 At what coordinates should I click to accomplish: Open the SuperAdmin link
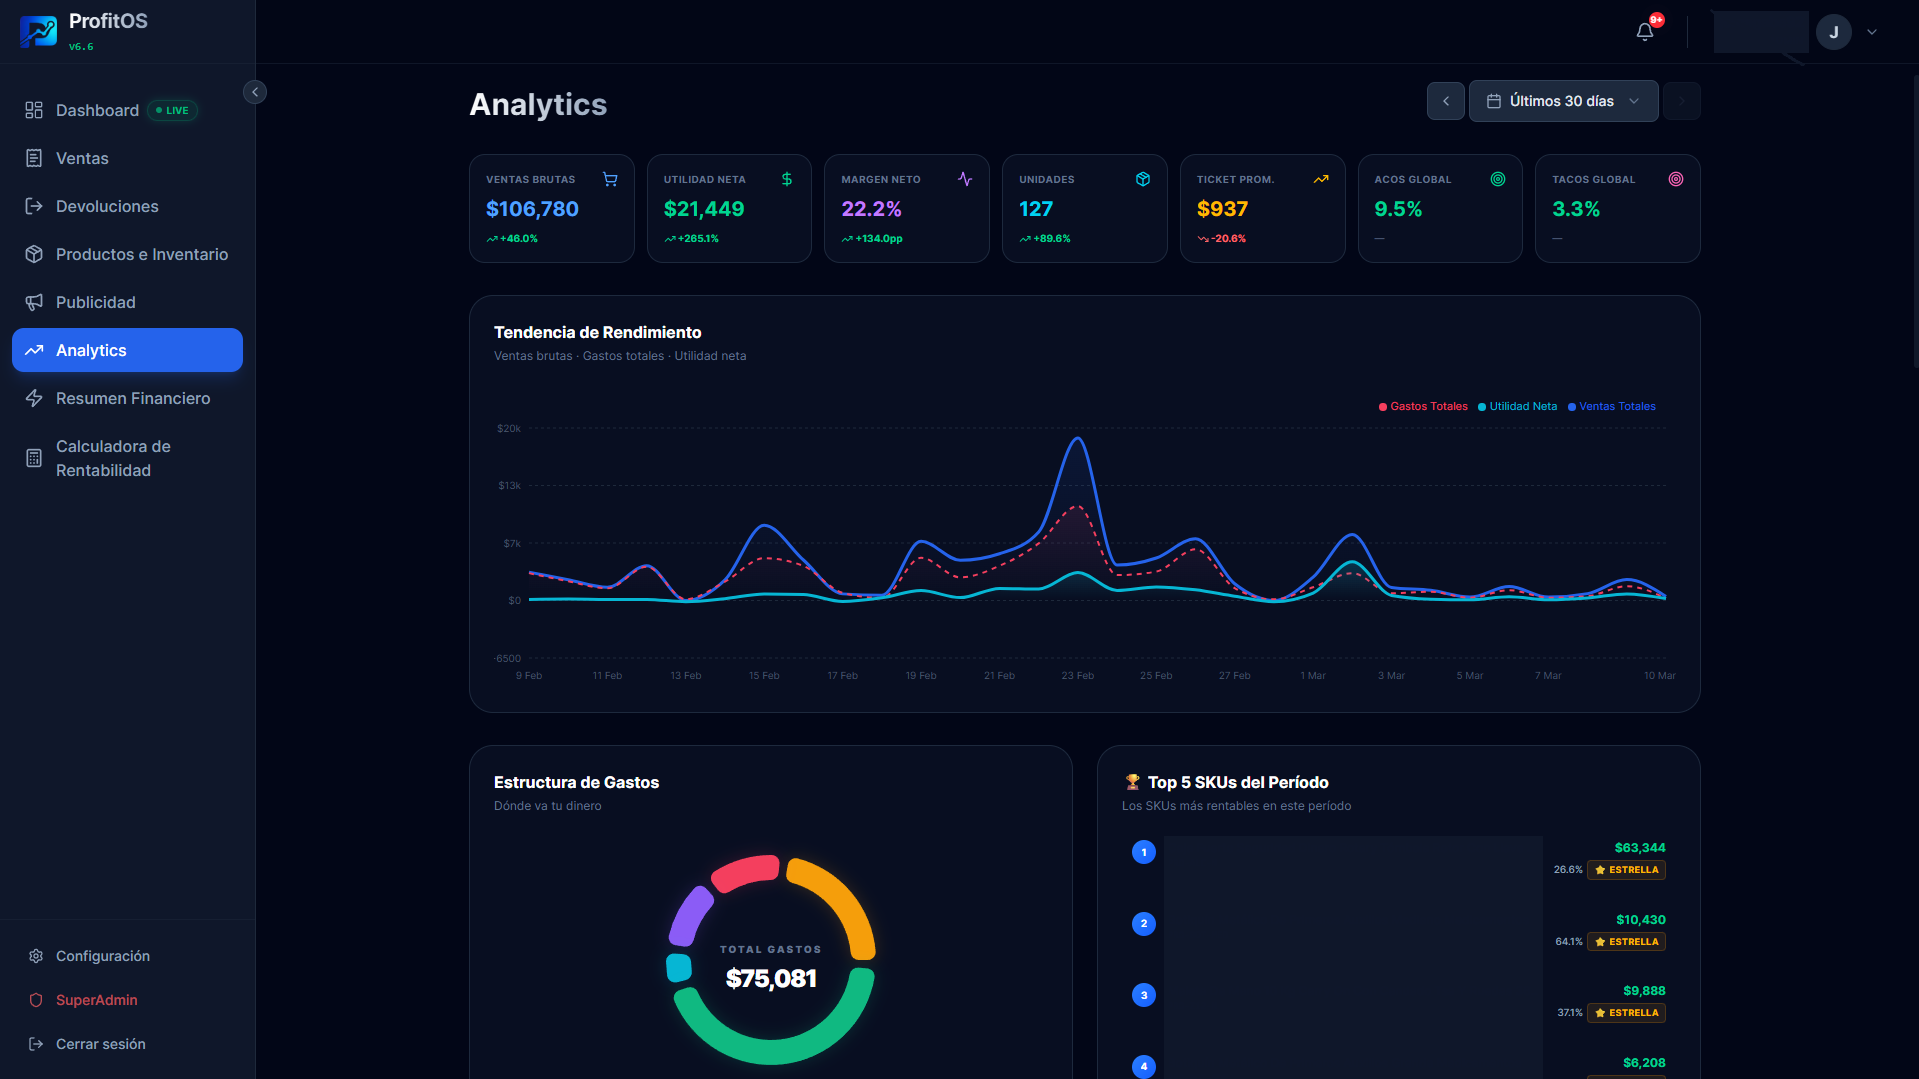(96, 1000)
